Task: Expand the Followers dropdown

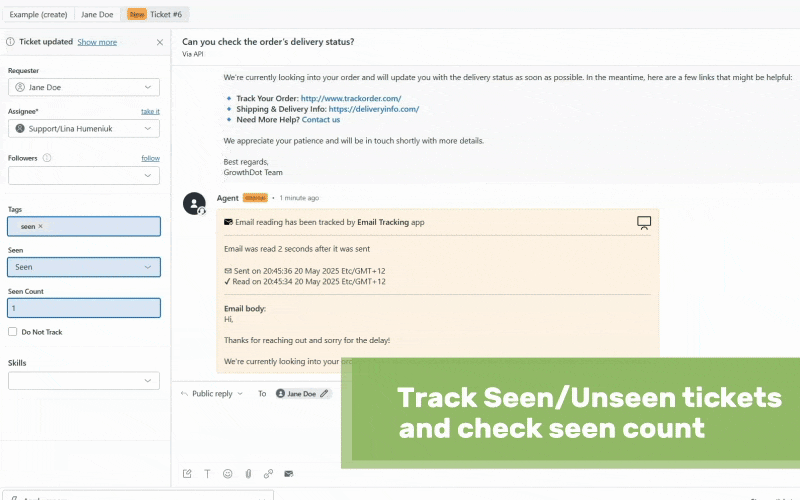Action: point(84,176)
